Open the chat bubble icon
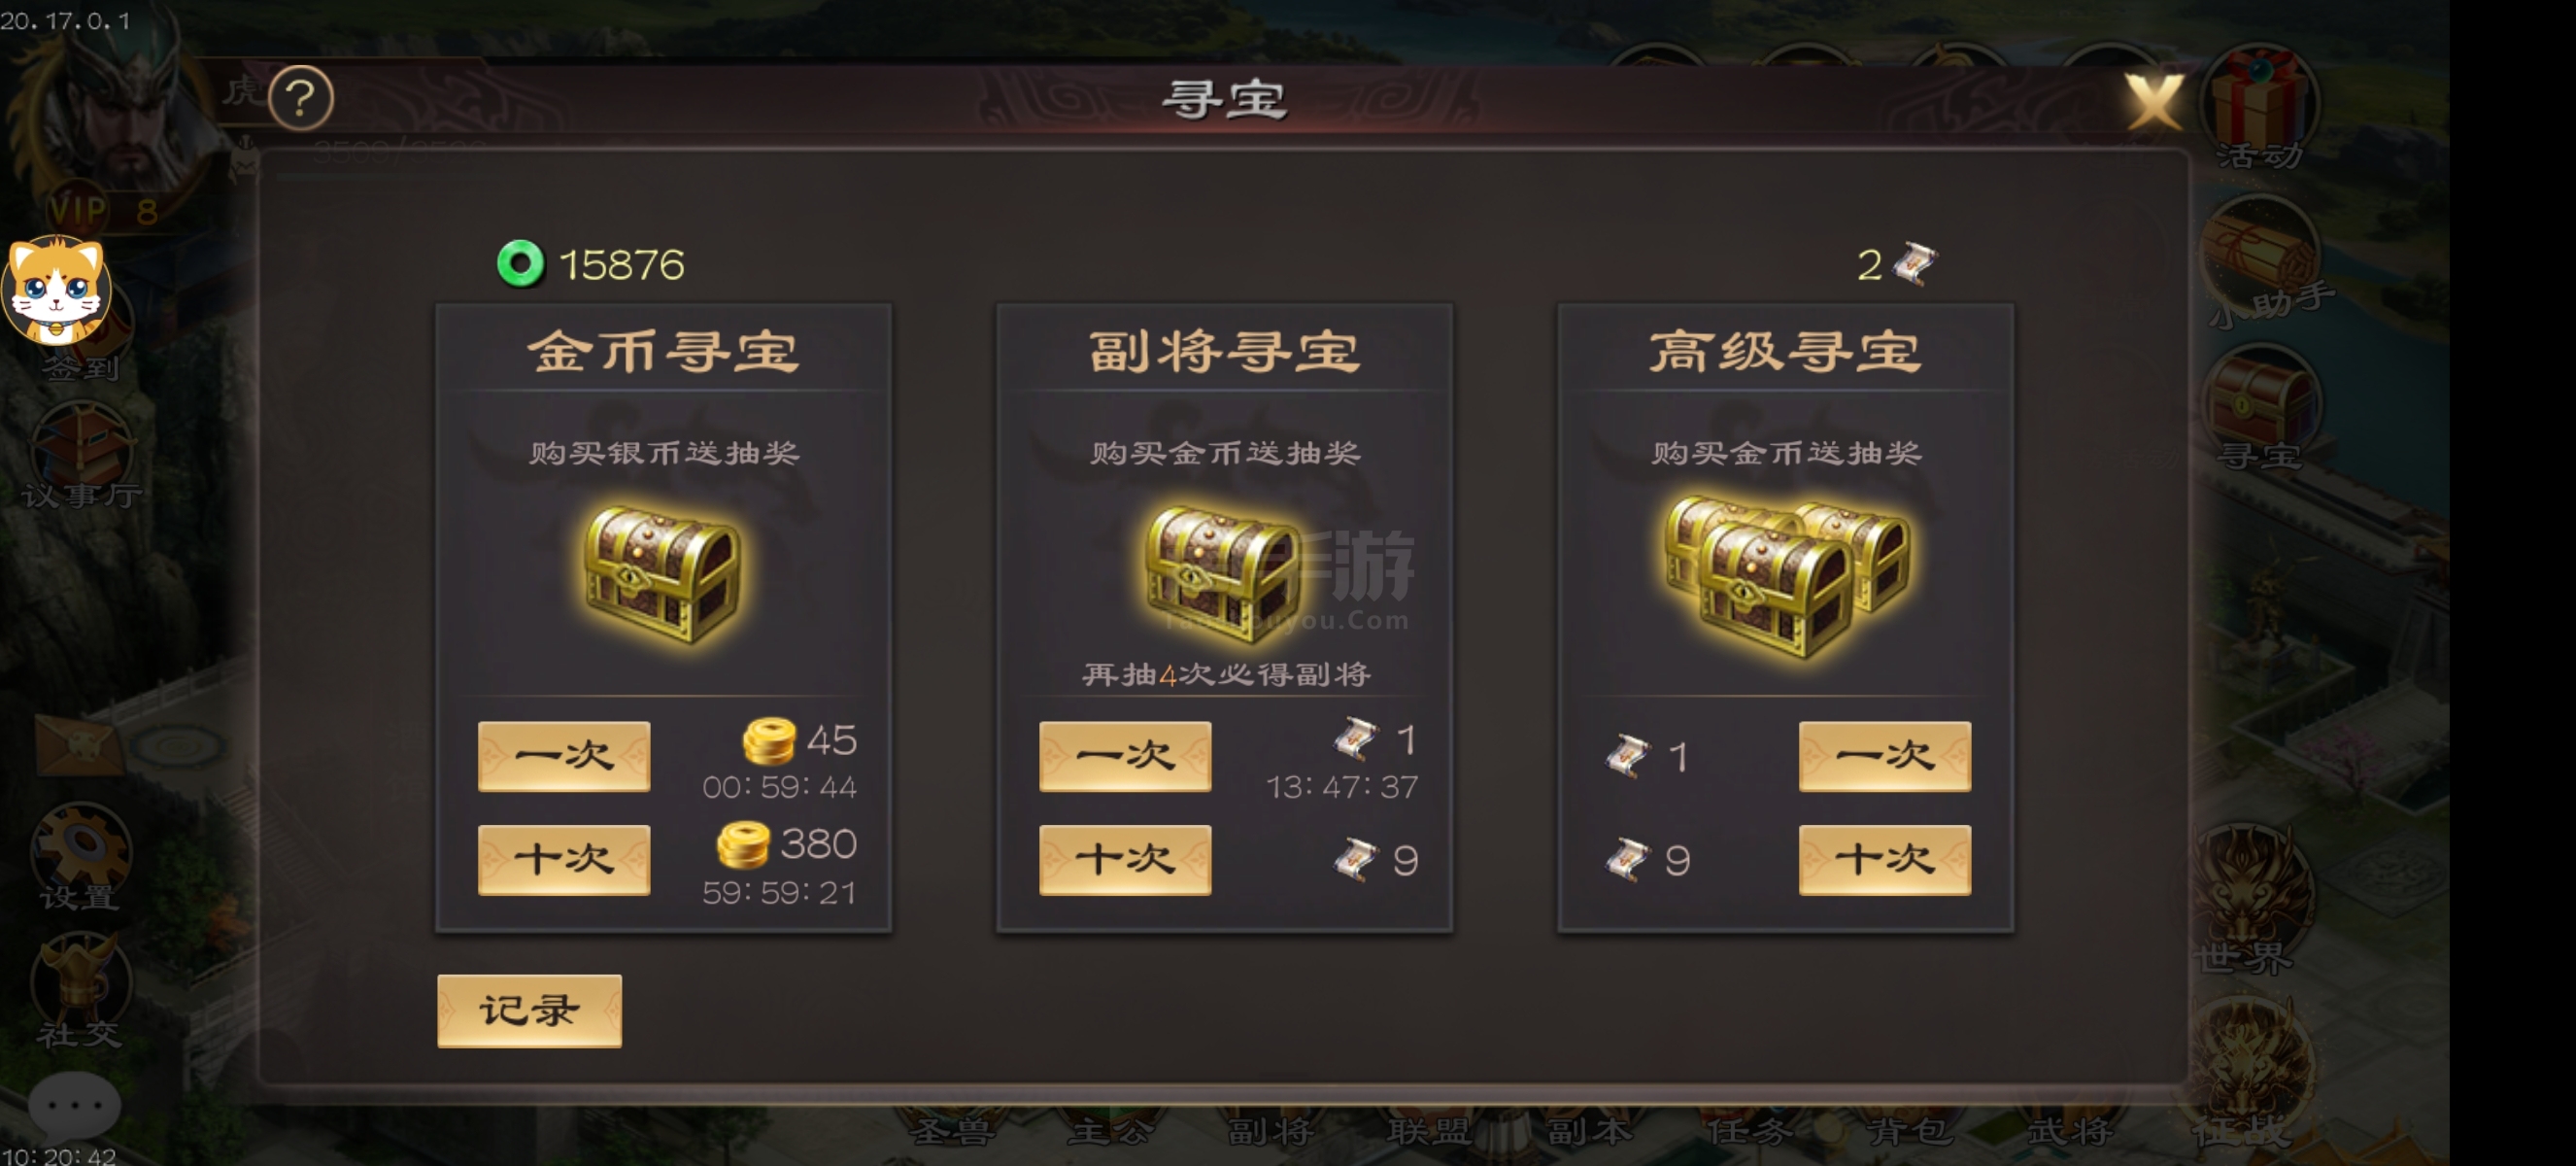 [x=74, y=1105]
